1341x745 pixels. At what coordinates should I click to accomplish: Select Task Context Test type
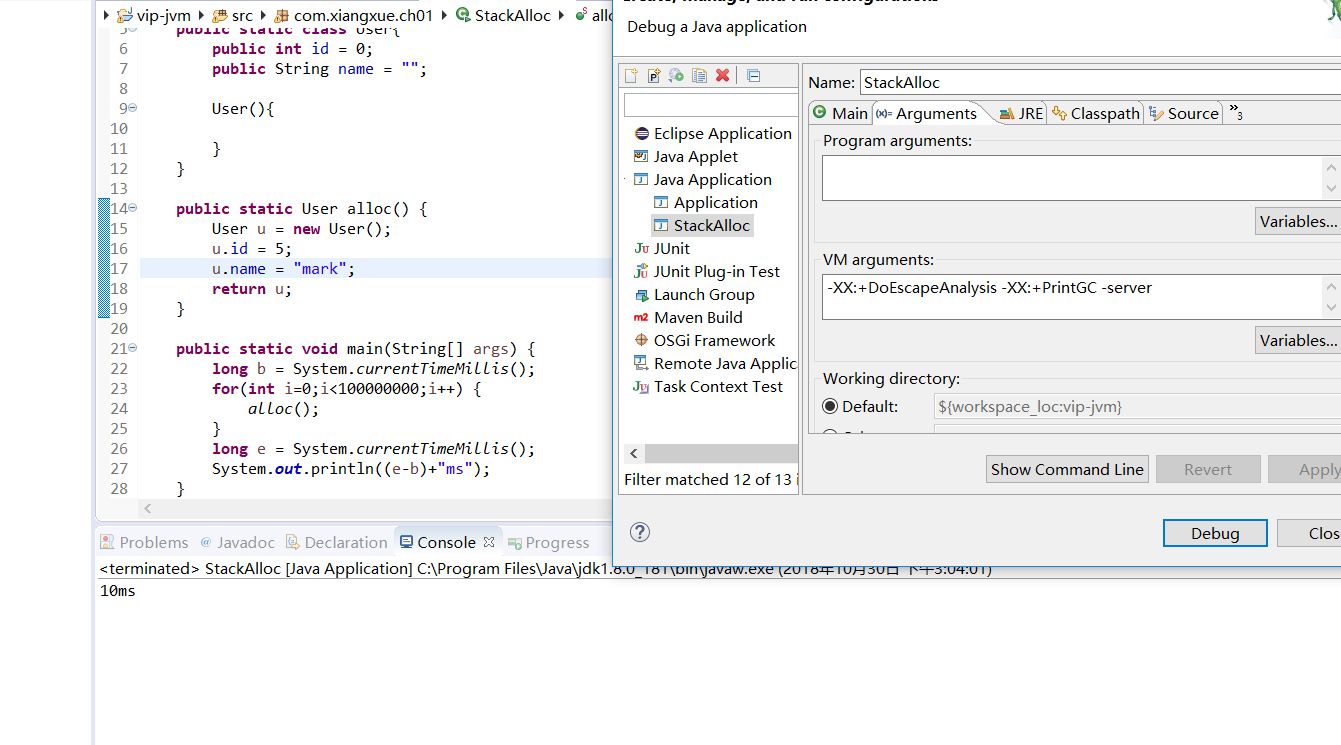point(708,386)
